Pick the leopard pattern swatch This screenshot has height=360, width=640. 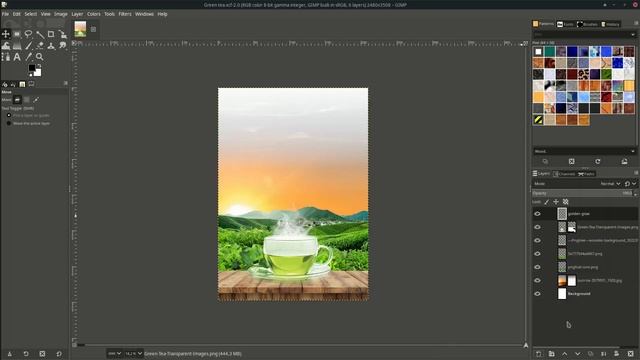[x=583, y=74]
